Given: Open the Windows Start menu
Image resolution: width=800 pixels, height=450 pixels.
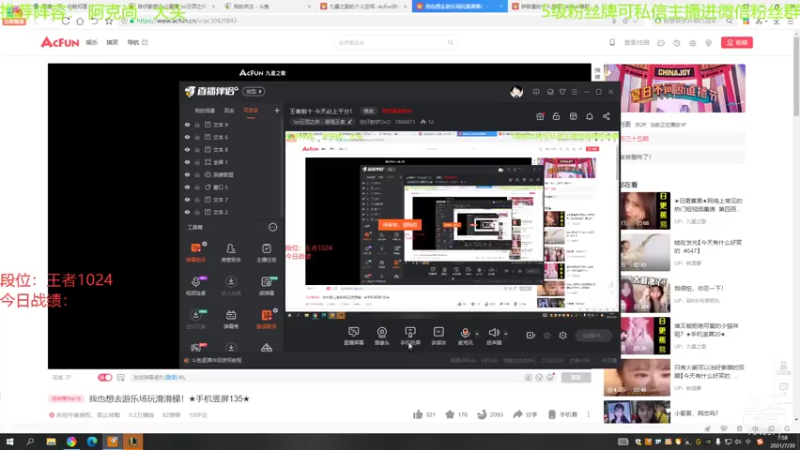Looking at the screenshot, I should pos(9,442).
